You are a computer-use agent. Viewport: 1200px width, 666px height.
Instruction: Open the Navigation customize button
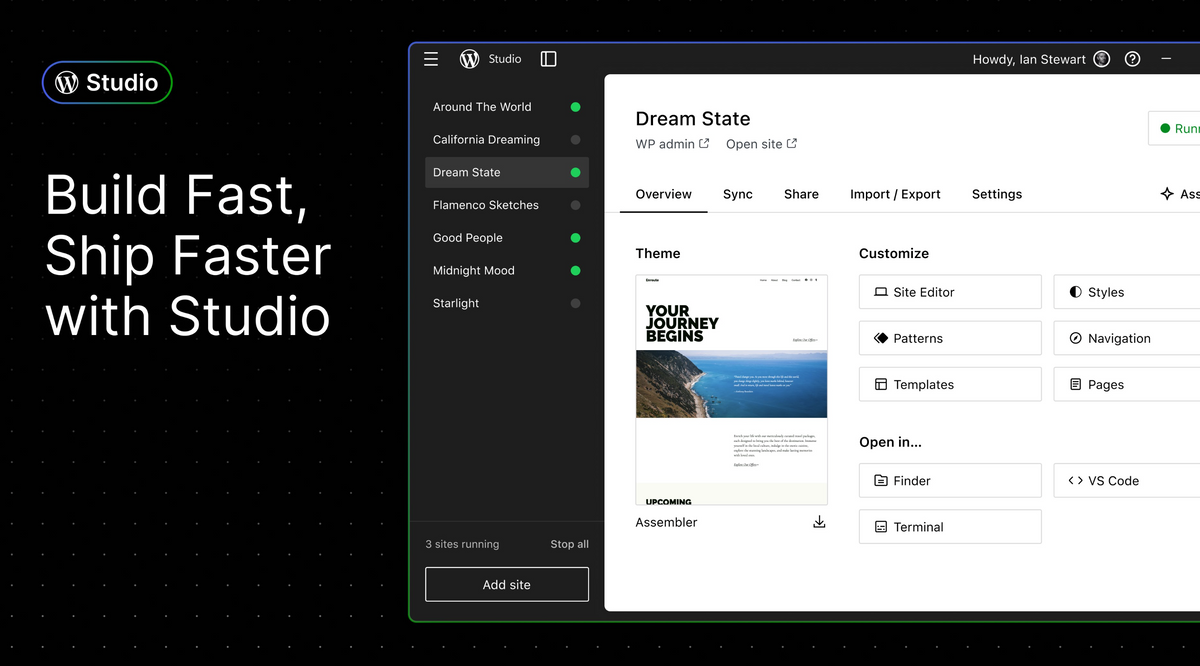pyautogui.click(x=1127, y=338)
